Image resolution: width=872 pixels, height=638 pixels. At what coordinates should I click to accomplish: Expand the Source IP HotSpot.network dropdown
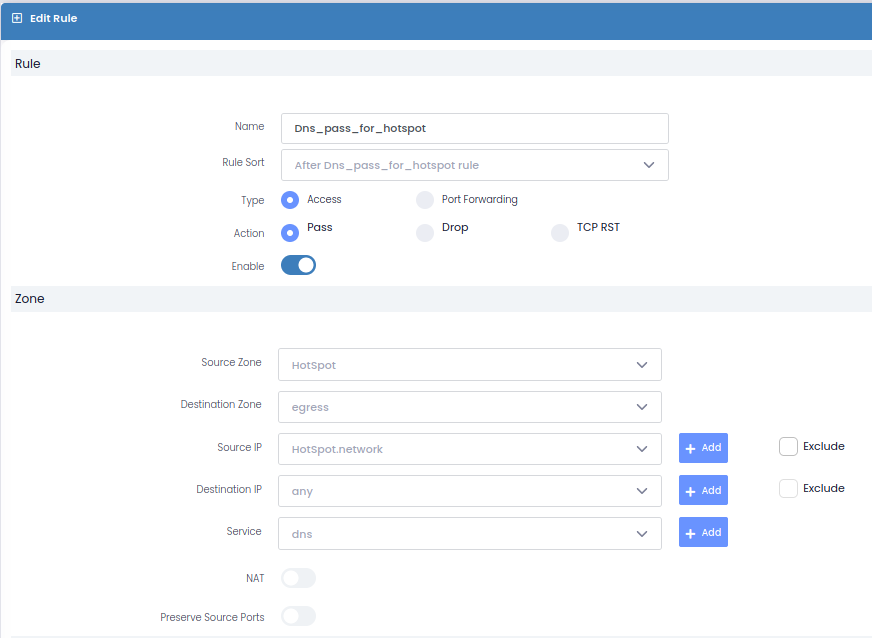(x=469, y=449)
